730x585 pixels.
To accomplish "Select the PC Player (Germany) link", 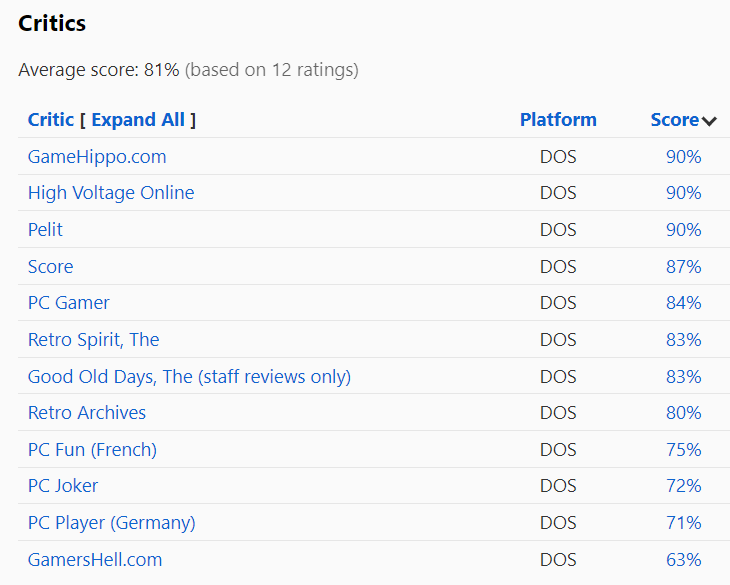I will click(x=111, y=523).
